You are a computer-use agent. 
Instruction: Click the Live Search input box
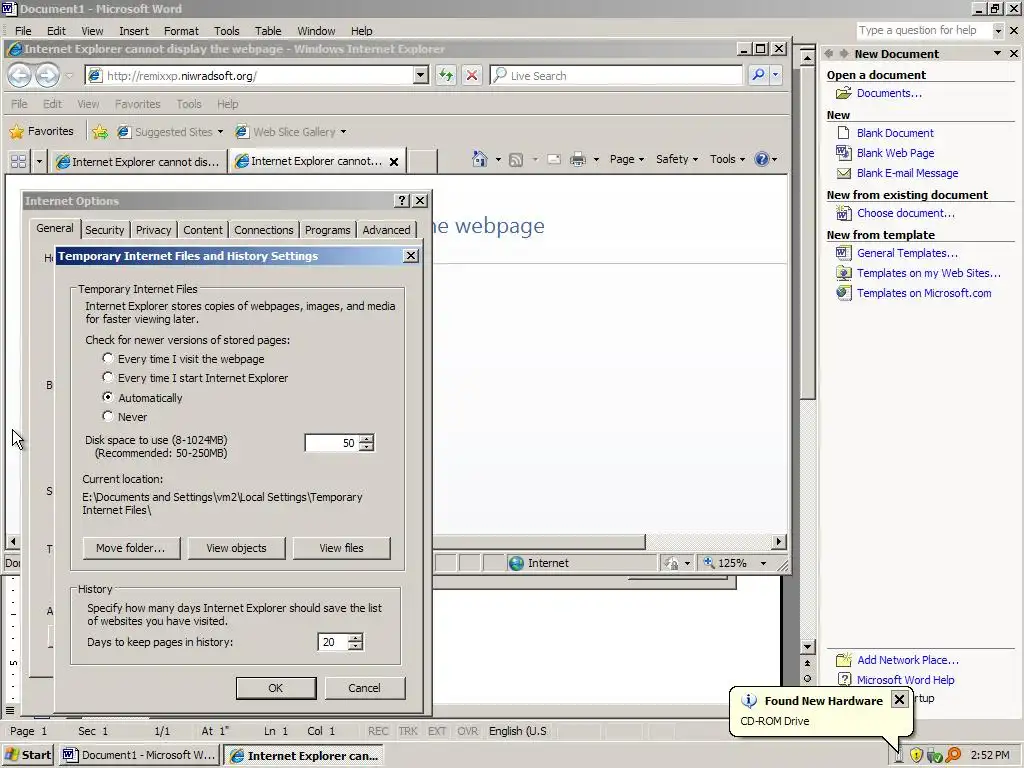pos(617,75)
